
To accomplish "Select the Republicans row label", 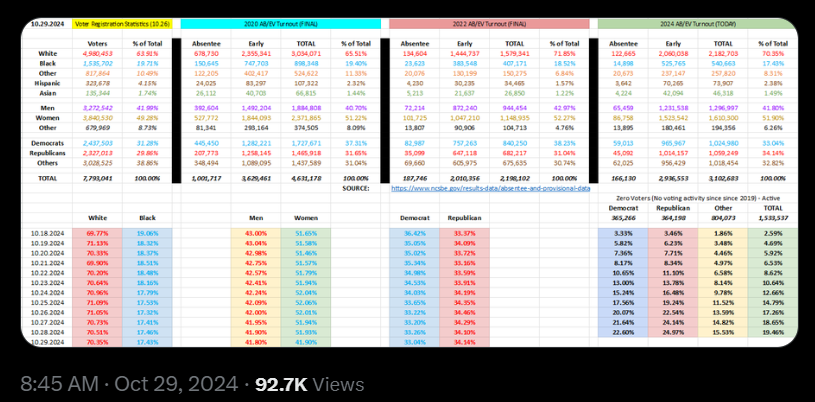I will point(47,153).
